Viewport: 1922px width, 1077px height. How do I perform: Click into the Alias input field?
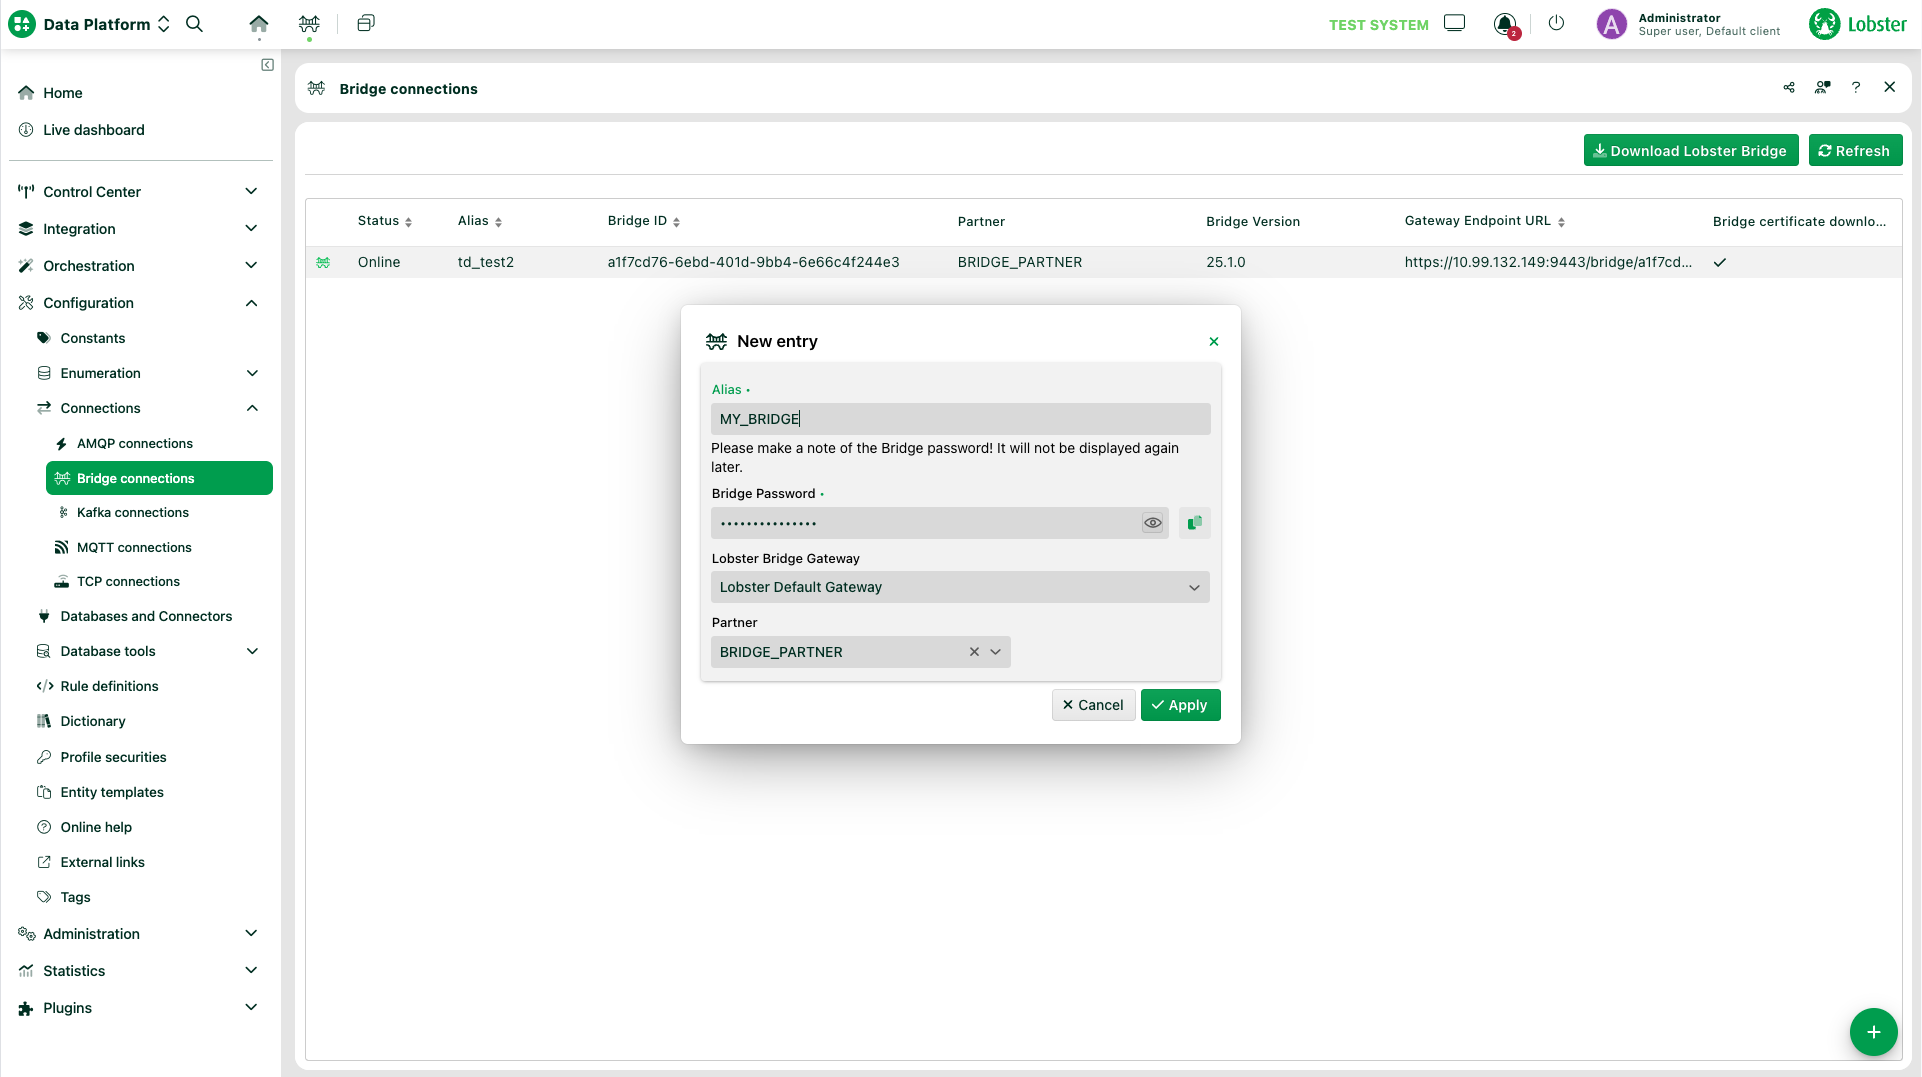pyautogui.click(x=960, y=419)
